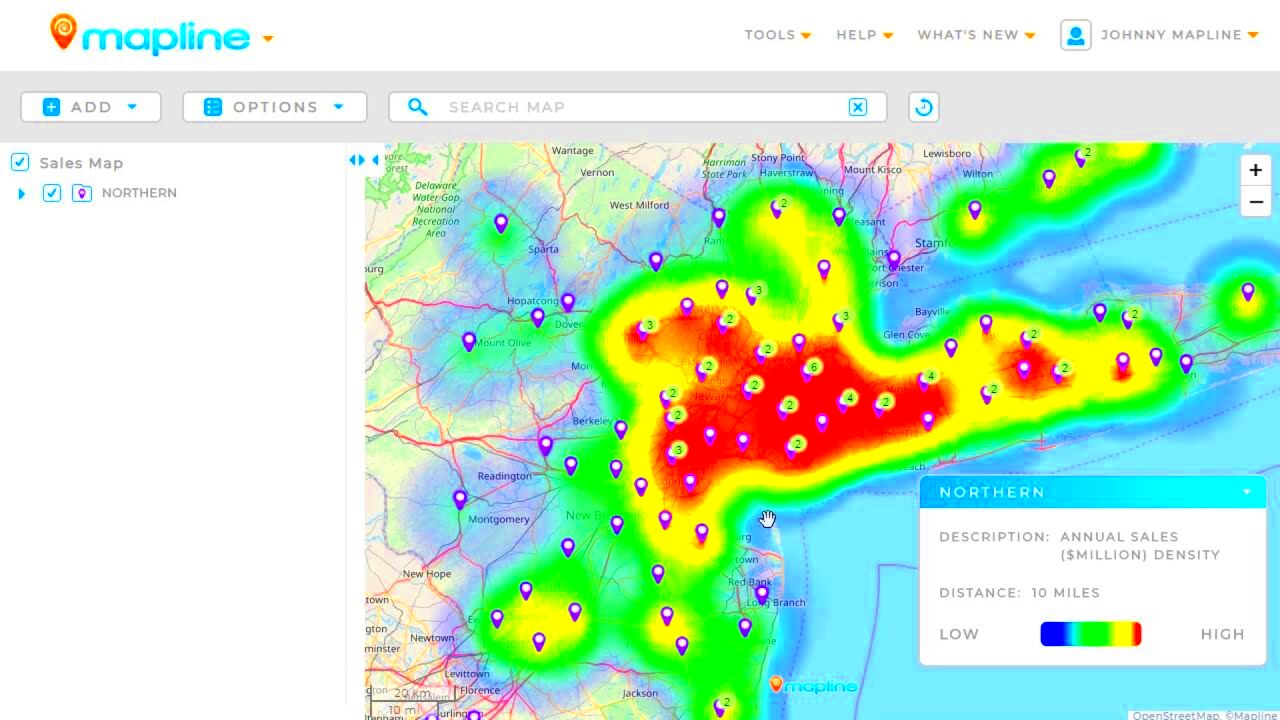Open the dropdown arrow beside the Mapline logo
Image resolution: width=1280 pixels, height=720 pixels.
[268, 39]
